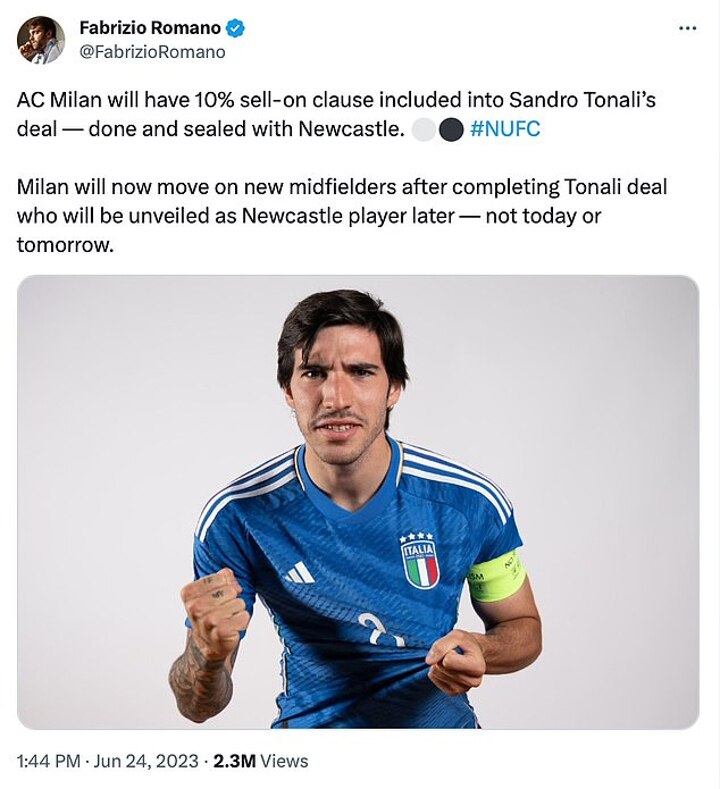Click the clenched fist in the photo
The image size is (720, 789).
[215, 615]
